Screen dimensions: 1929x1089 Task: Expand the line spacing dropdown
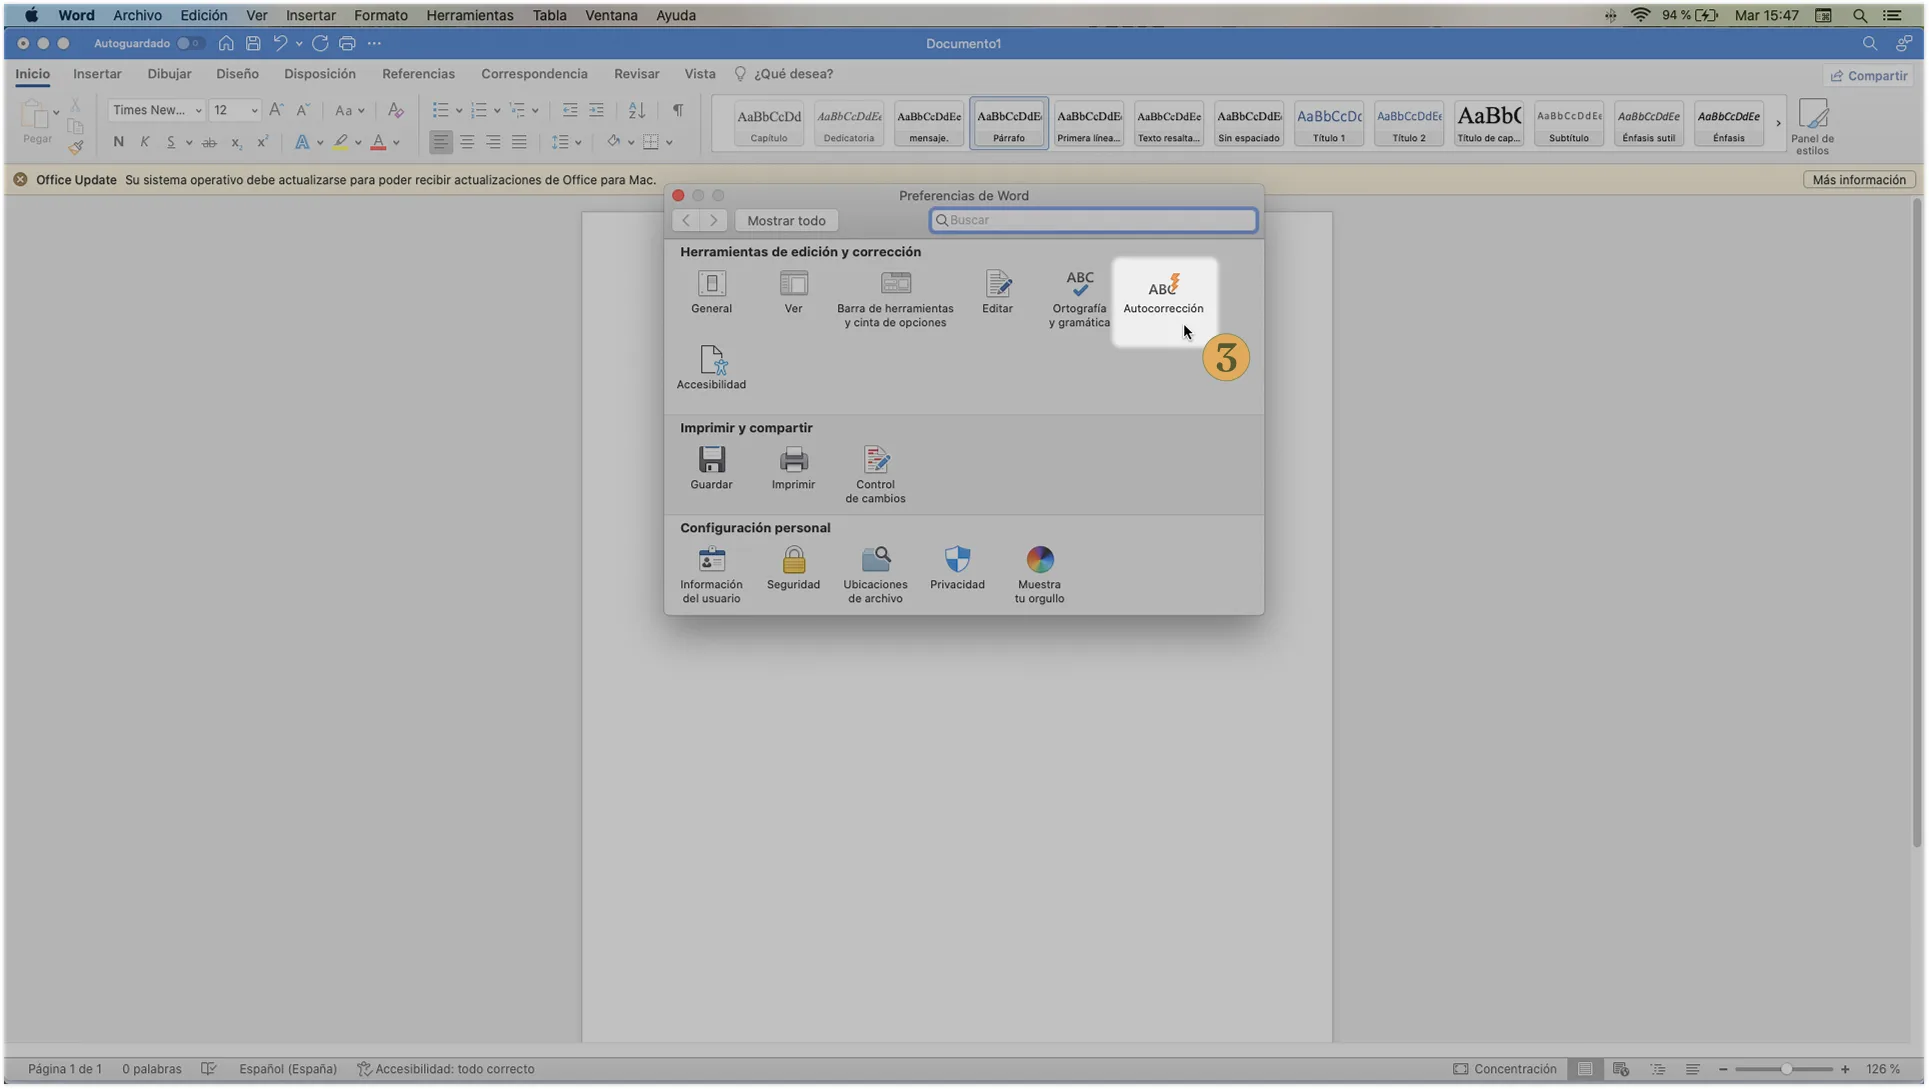click(578, 143)
